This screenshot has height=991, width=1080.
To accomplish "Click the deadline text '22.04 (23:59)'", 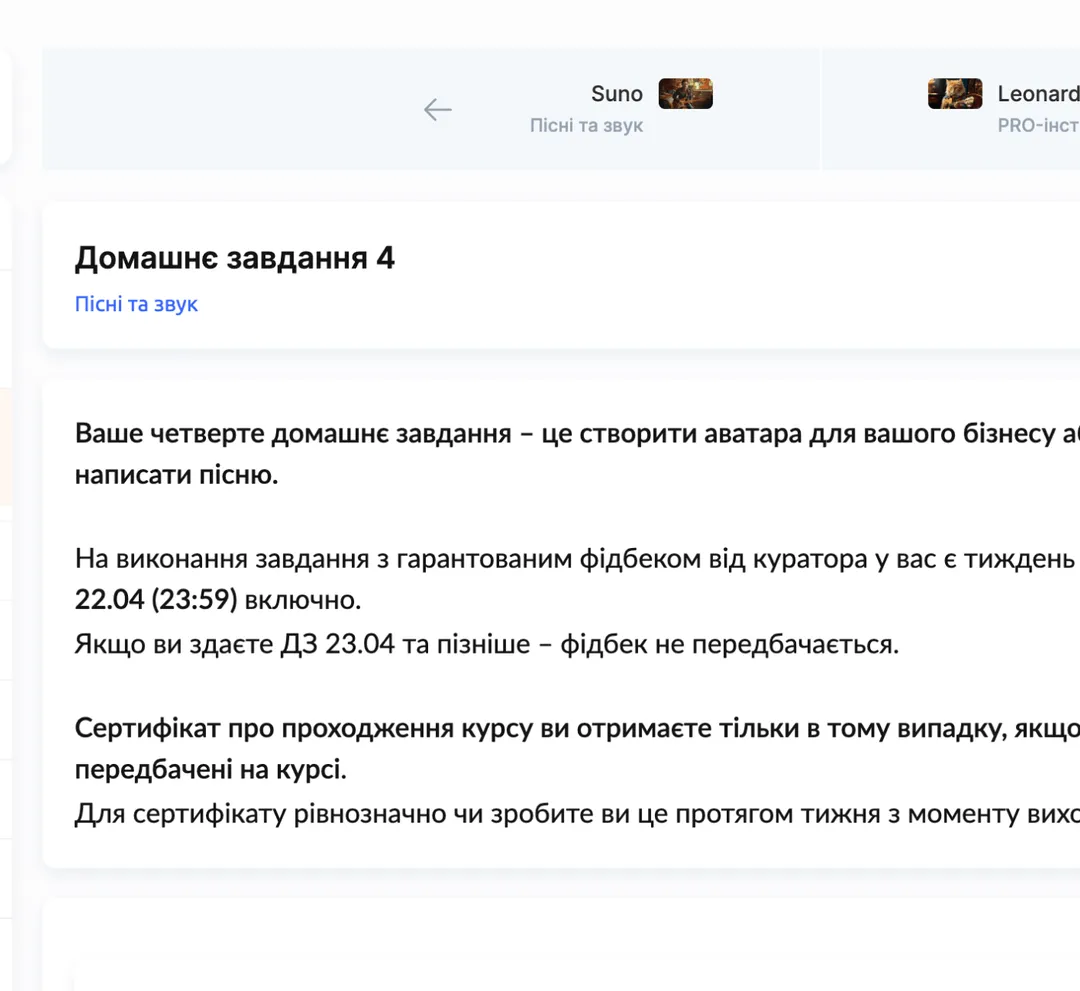I will [156, 600].
